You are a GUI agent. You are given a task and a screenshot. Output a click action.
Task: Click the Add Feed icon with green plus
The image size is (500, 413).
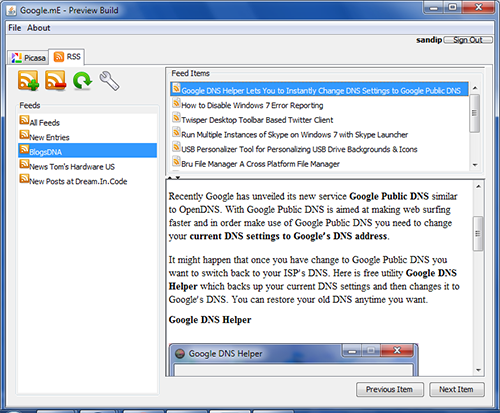28,80
